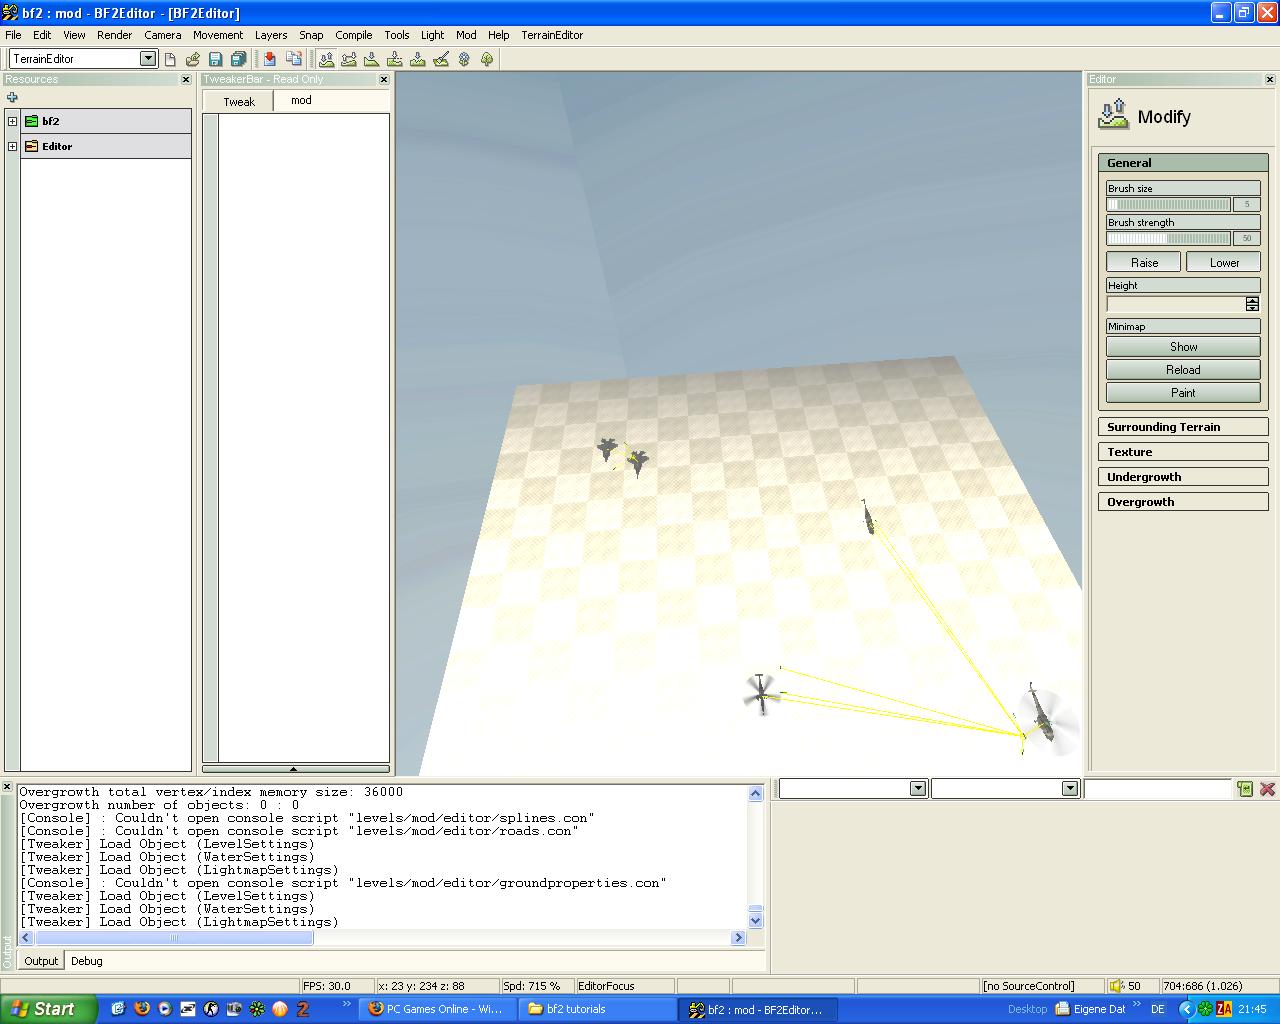Click the Save All toolbar icon
Image resolution: width=1280 pixels, height=1024 pixels.
tap(238, 59)
